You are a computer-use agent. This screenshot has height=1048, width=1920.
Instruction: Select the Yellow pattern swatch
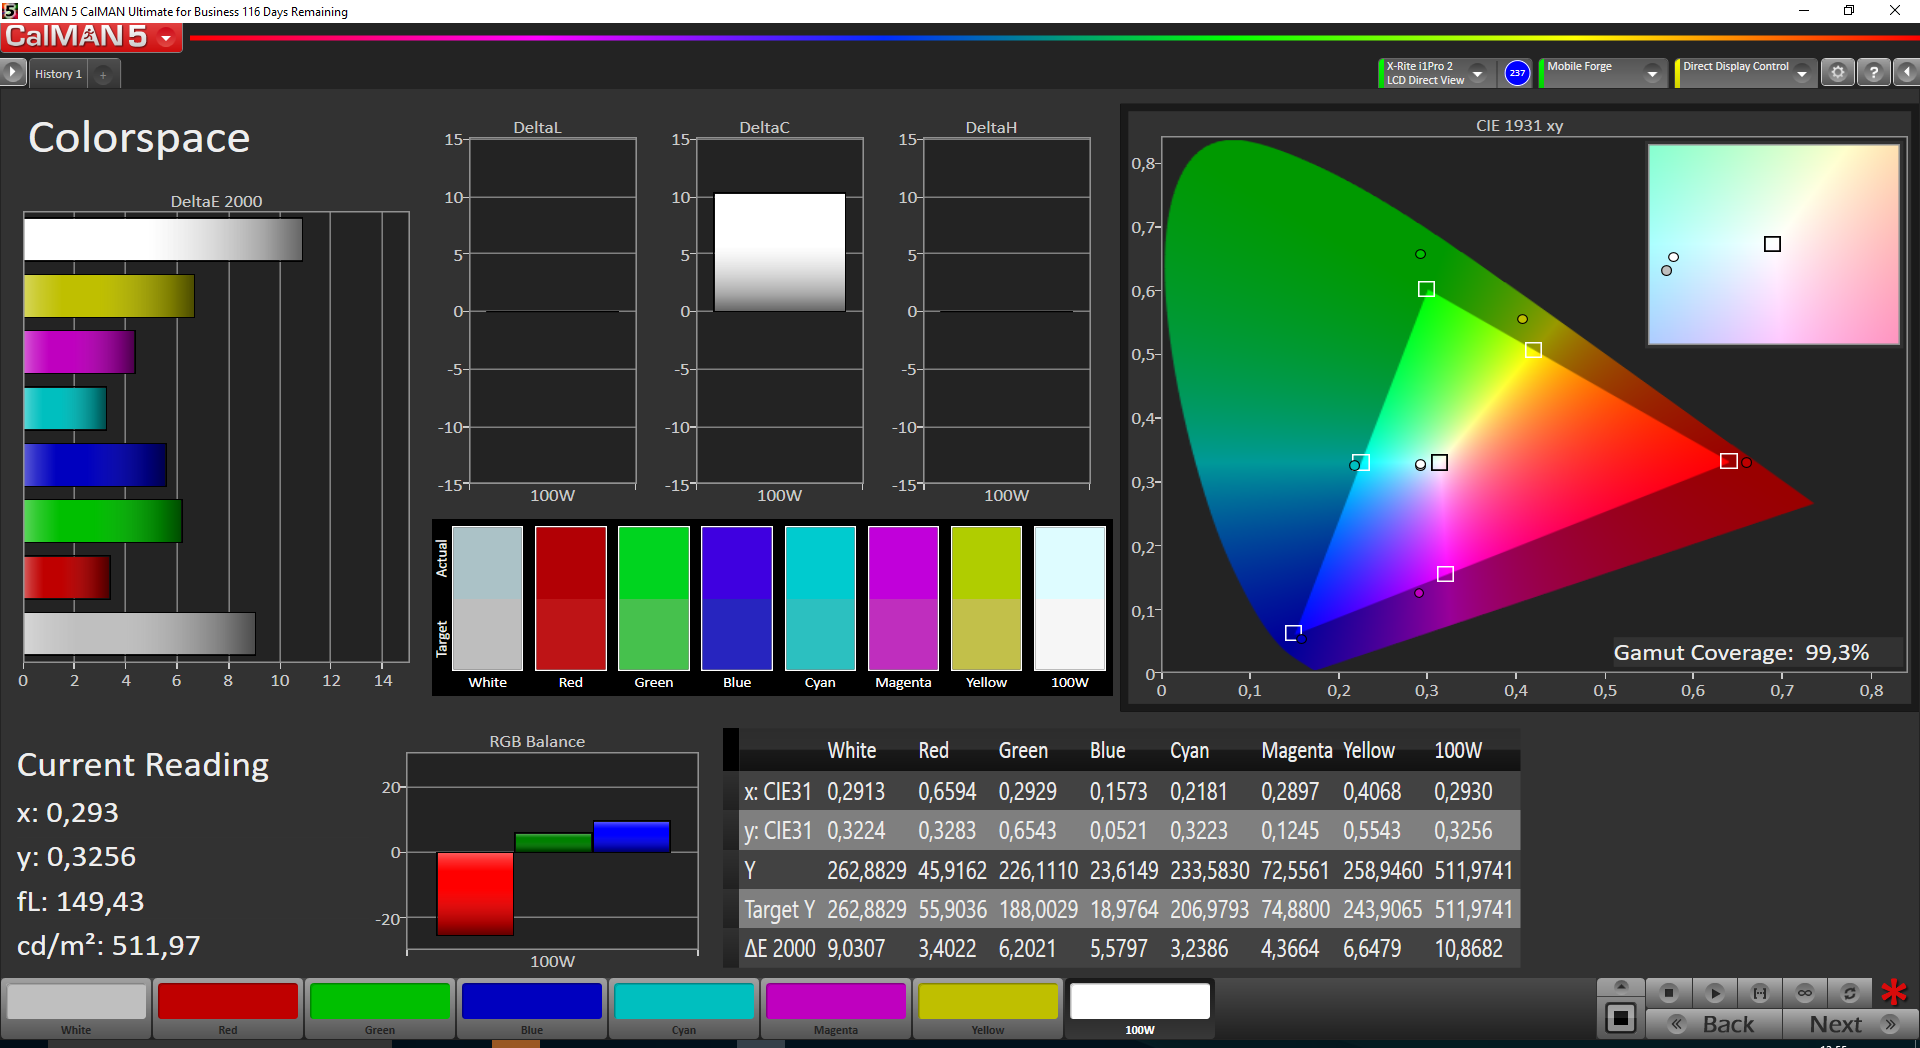click(988, 1009)
